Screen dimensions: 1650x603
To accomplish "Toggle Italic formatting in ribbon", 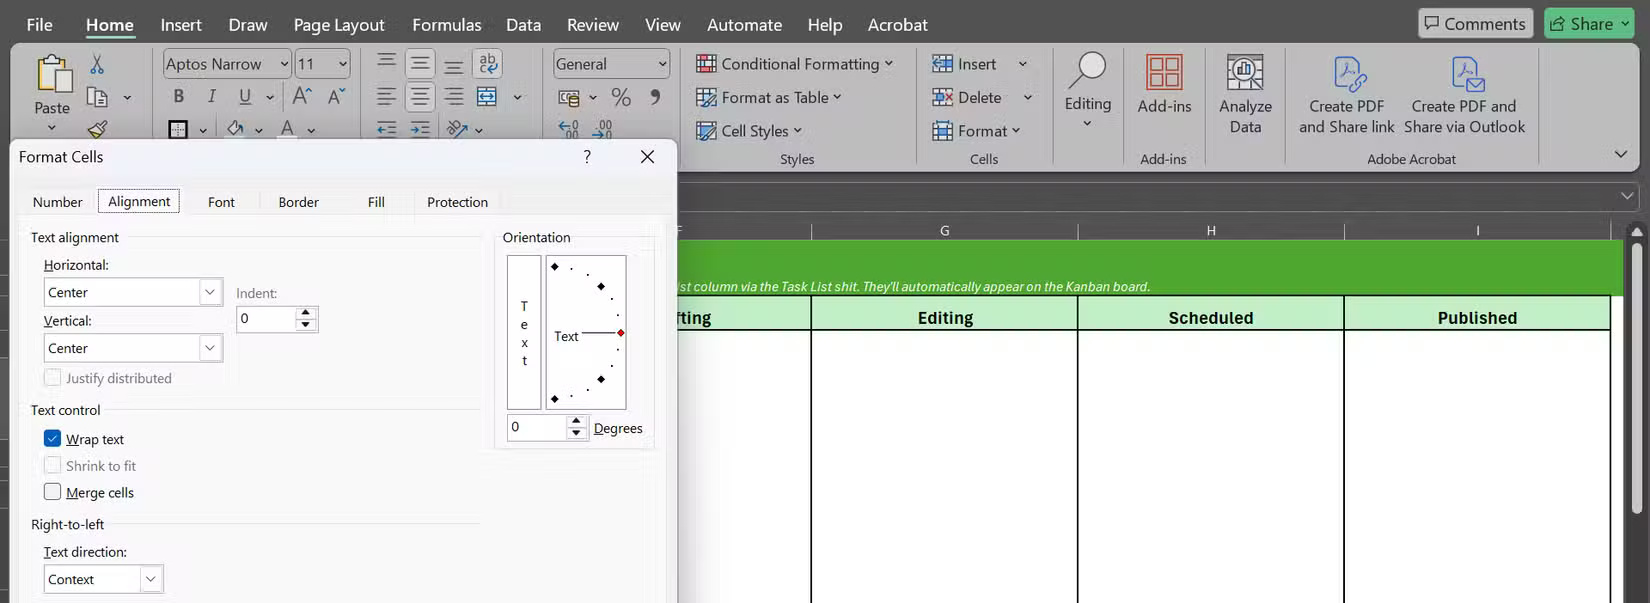I will 211,97.
